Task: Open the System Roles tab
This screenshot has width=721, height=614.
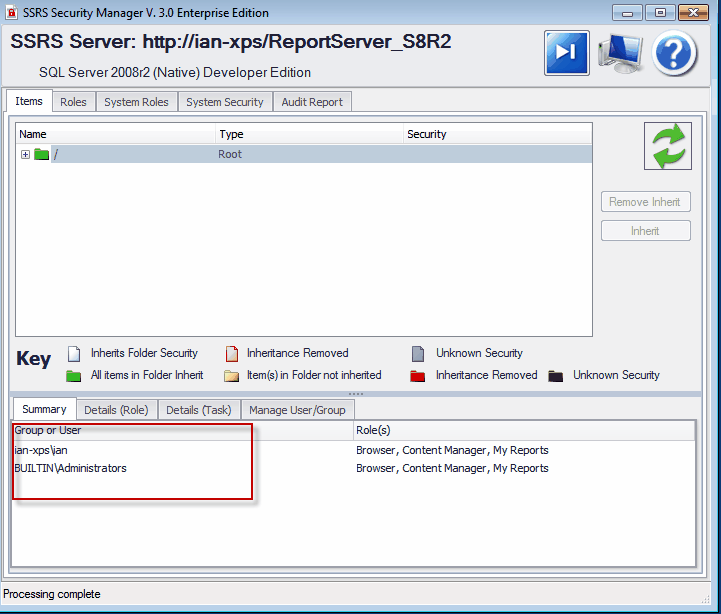Action: pyautogui.click(x=136, y=102)
